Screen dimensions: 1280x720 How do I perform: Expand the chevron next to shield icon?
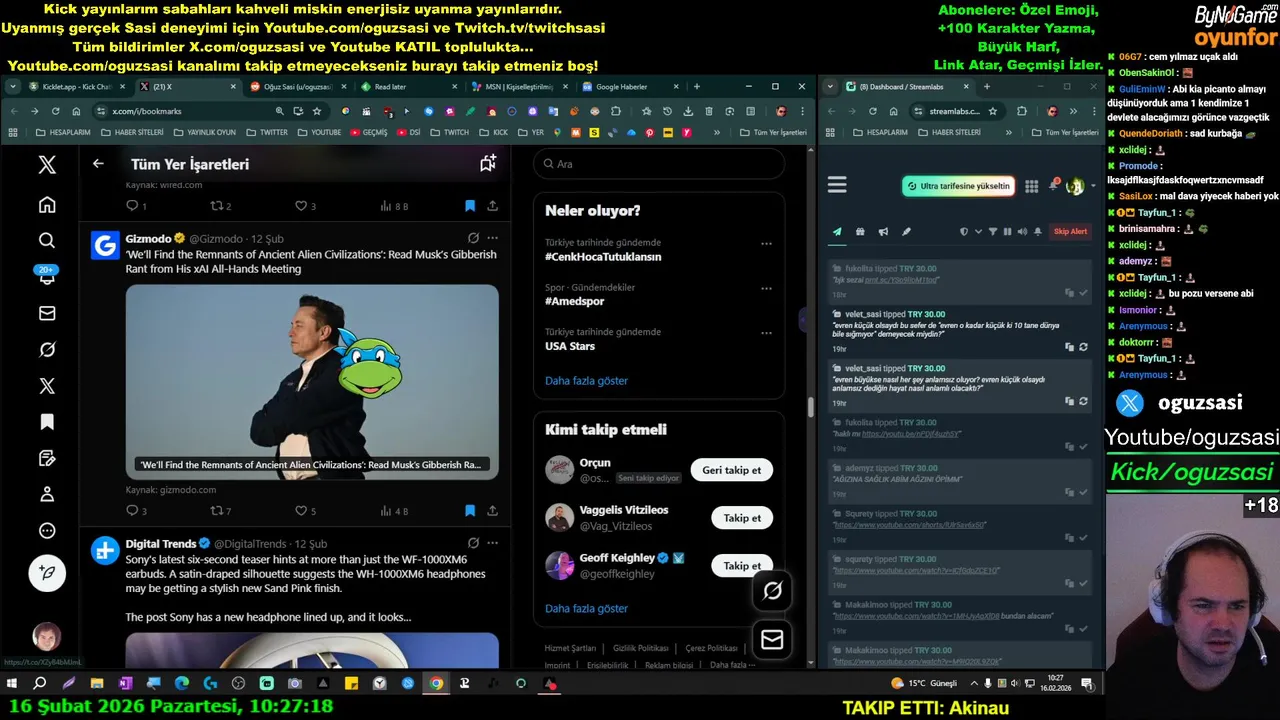click(978, 231)
